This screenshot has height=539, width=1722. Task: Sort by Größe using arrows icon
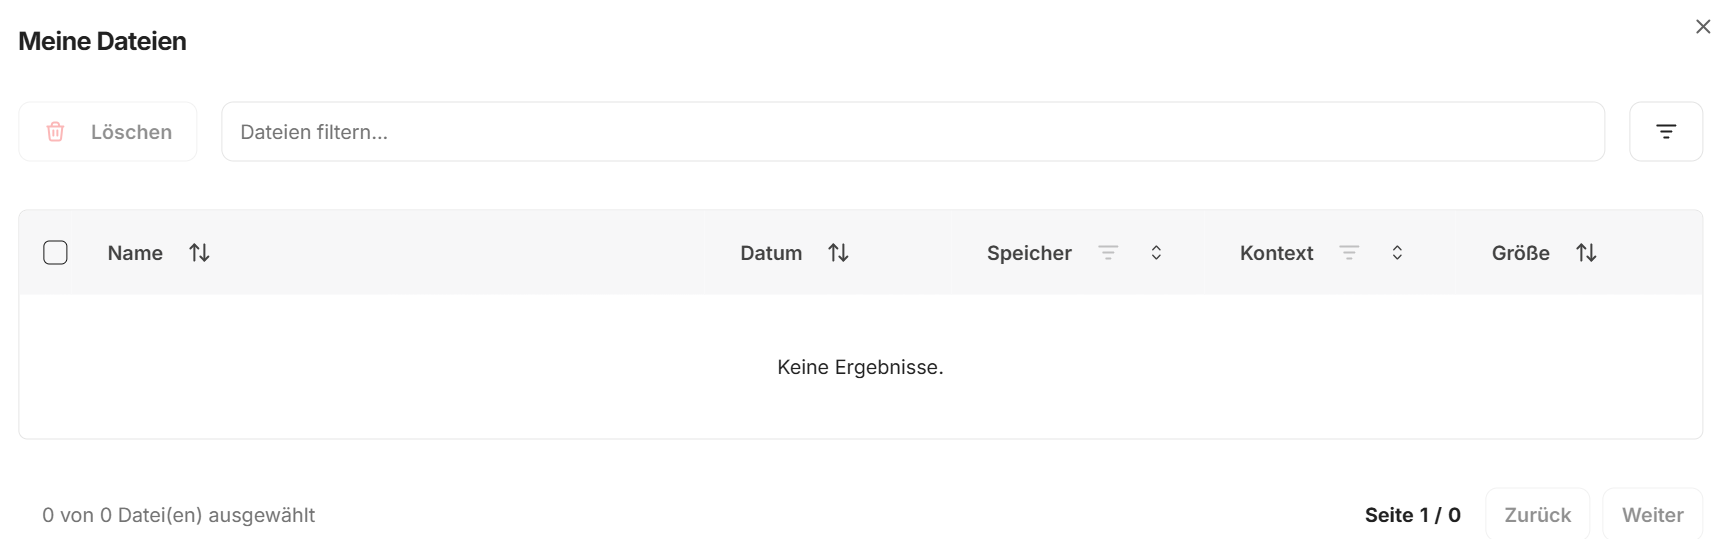click(1586, 253)
